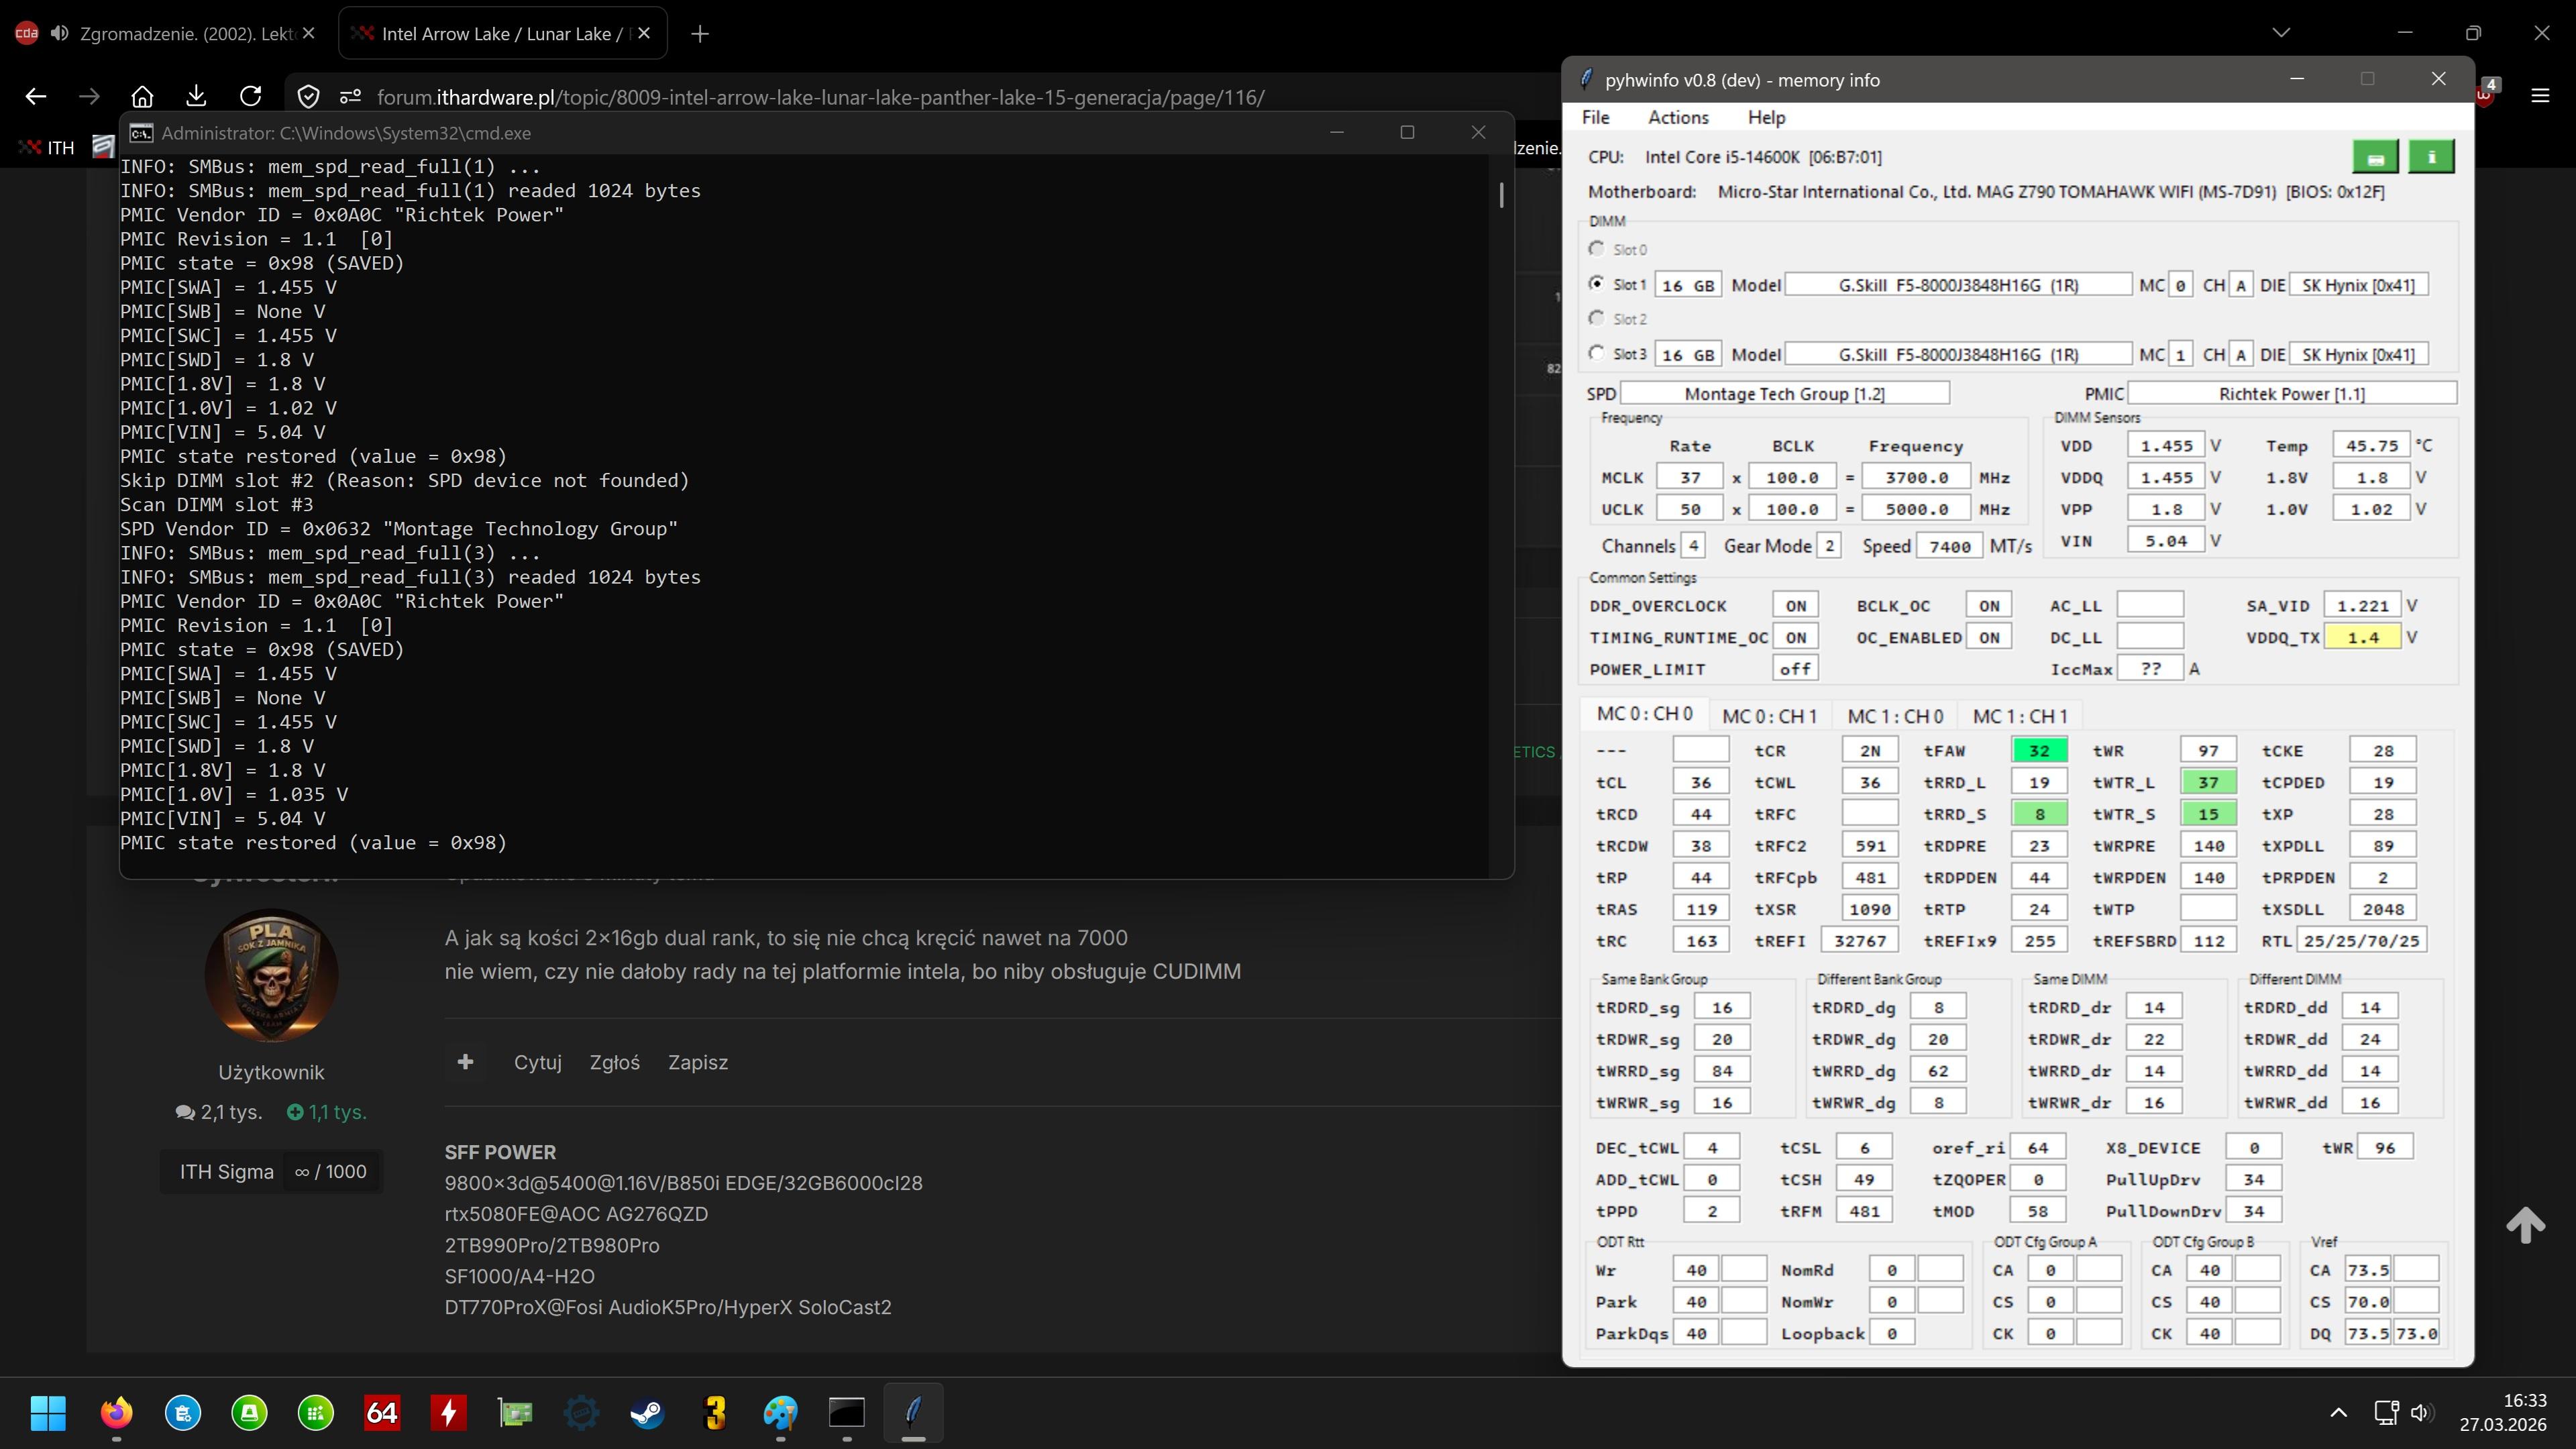Open Steam from the taskbar
The width and height of the screenshot is (2576, 1449).
tap(647, 1412)
